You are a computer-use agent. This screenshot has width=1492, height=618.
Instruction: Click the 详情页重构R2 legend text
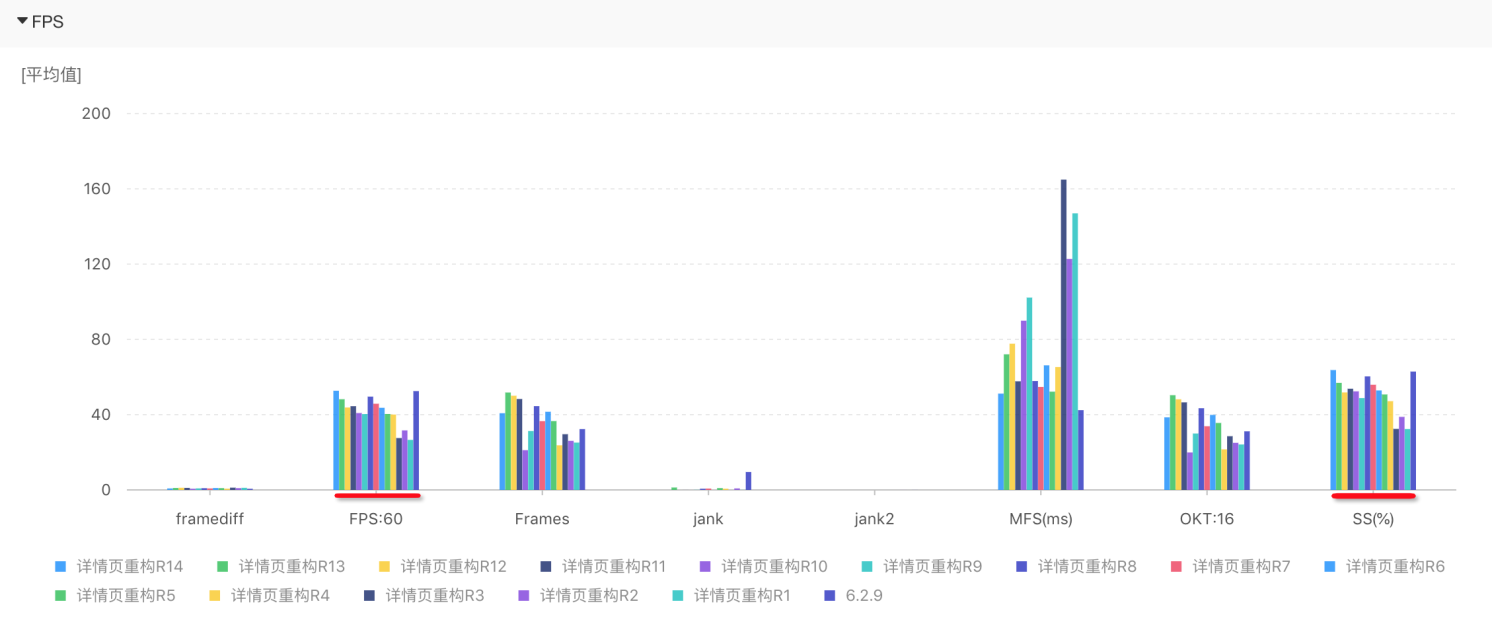(589, 596)
